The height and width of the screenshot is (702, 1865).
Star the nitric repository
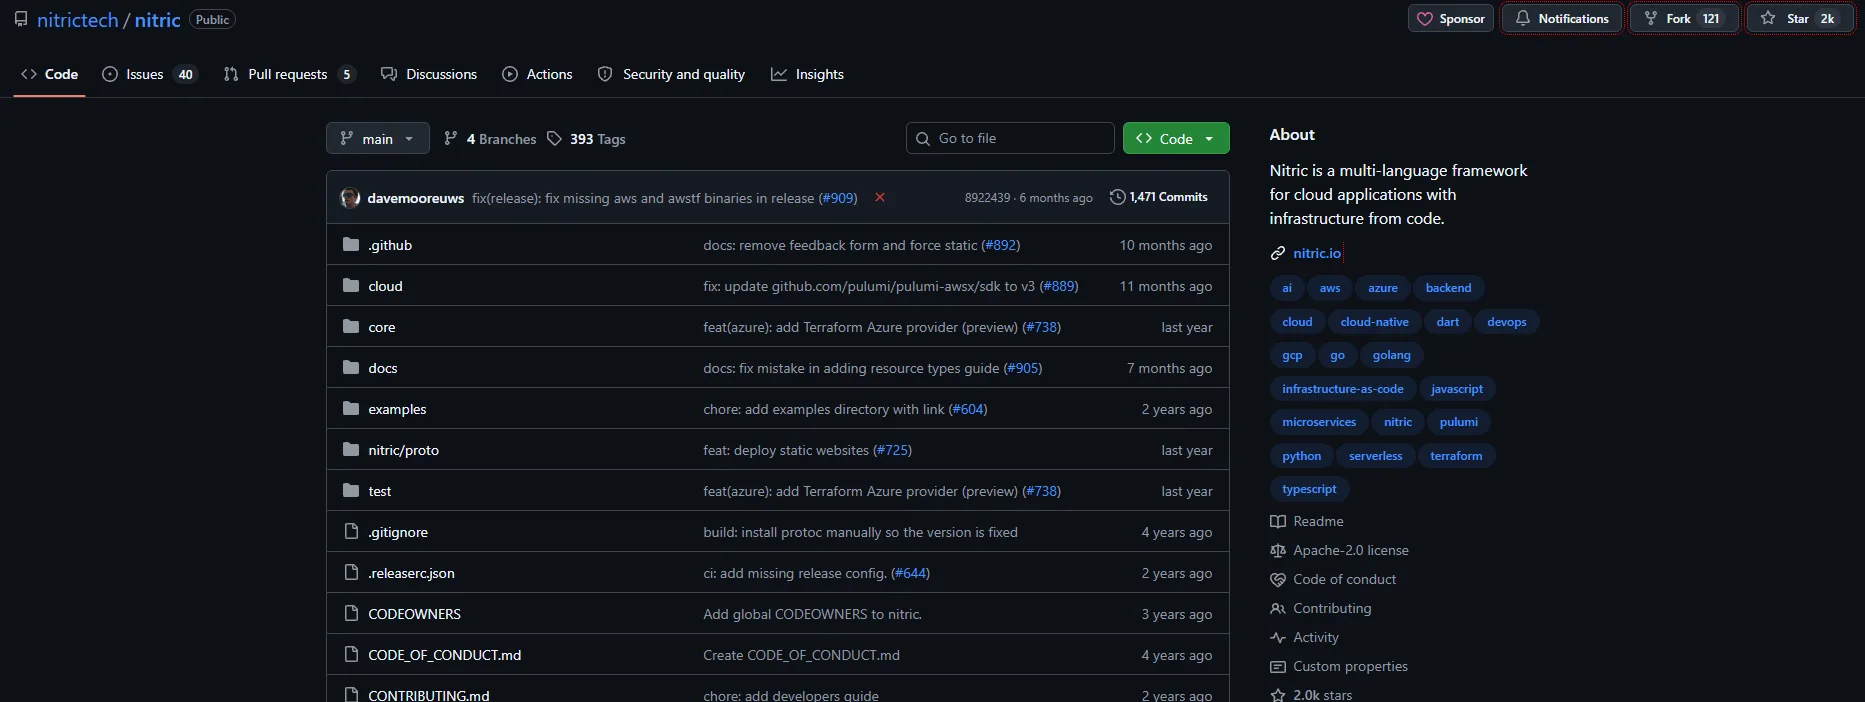(1801, 19)
